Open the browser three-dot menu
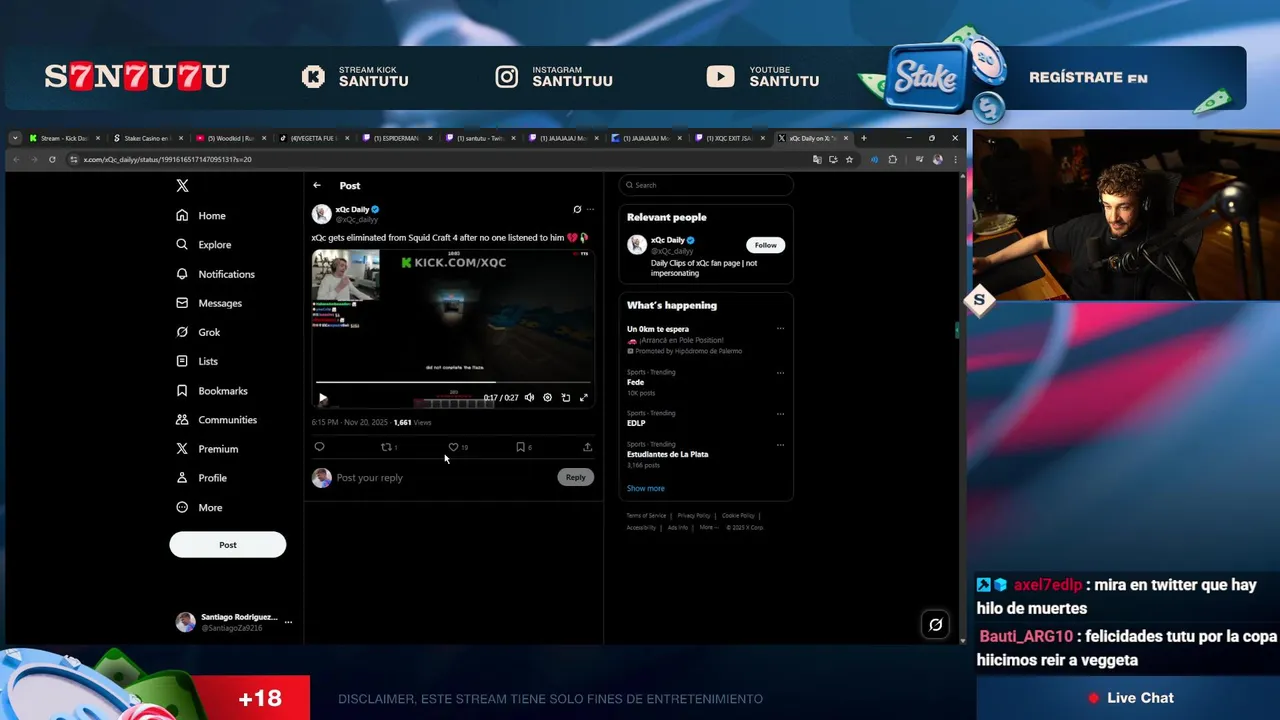Screen dimensions: 1280x720 pyautogui.click(x=954, y=159)
